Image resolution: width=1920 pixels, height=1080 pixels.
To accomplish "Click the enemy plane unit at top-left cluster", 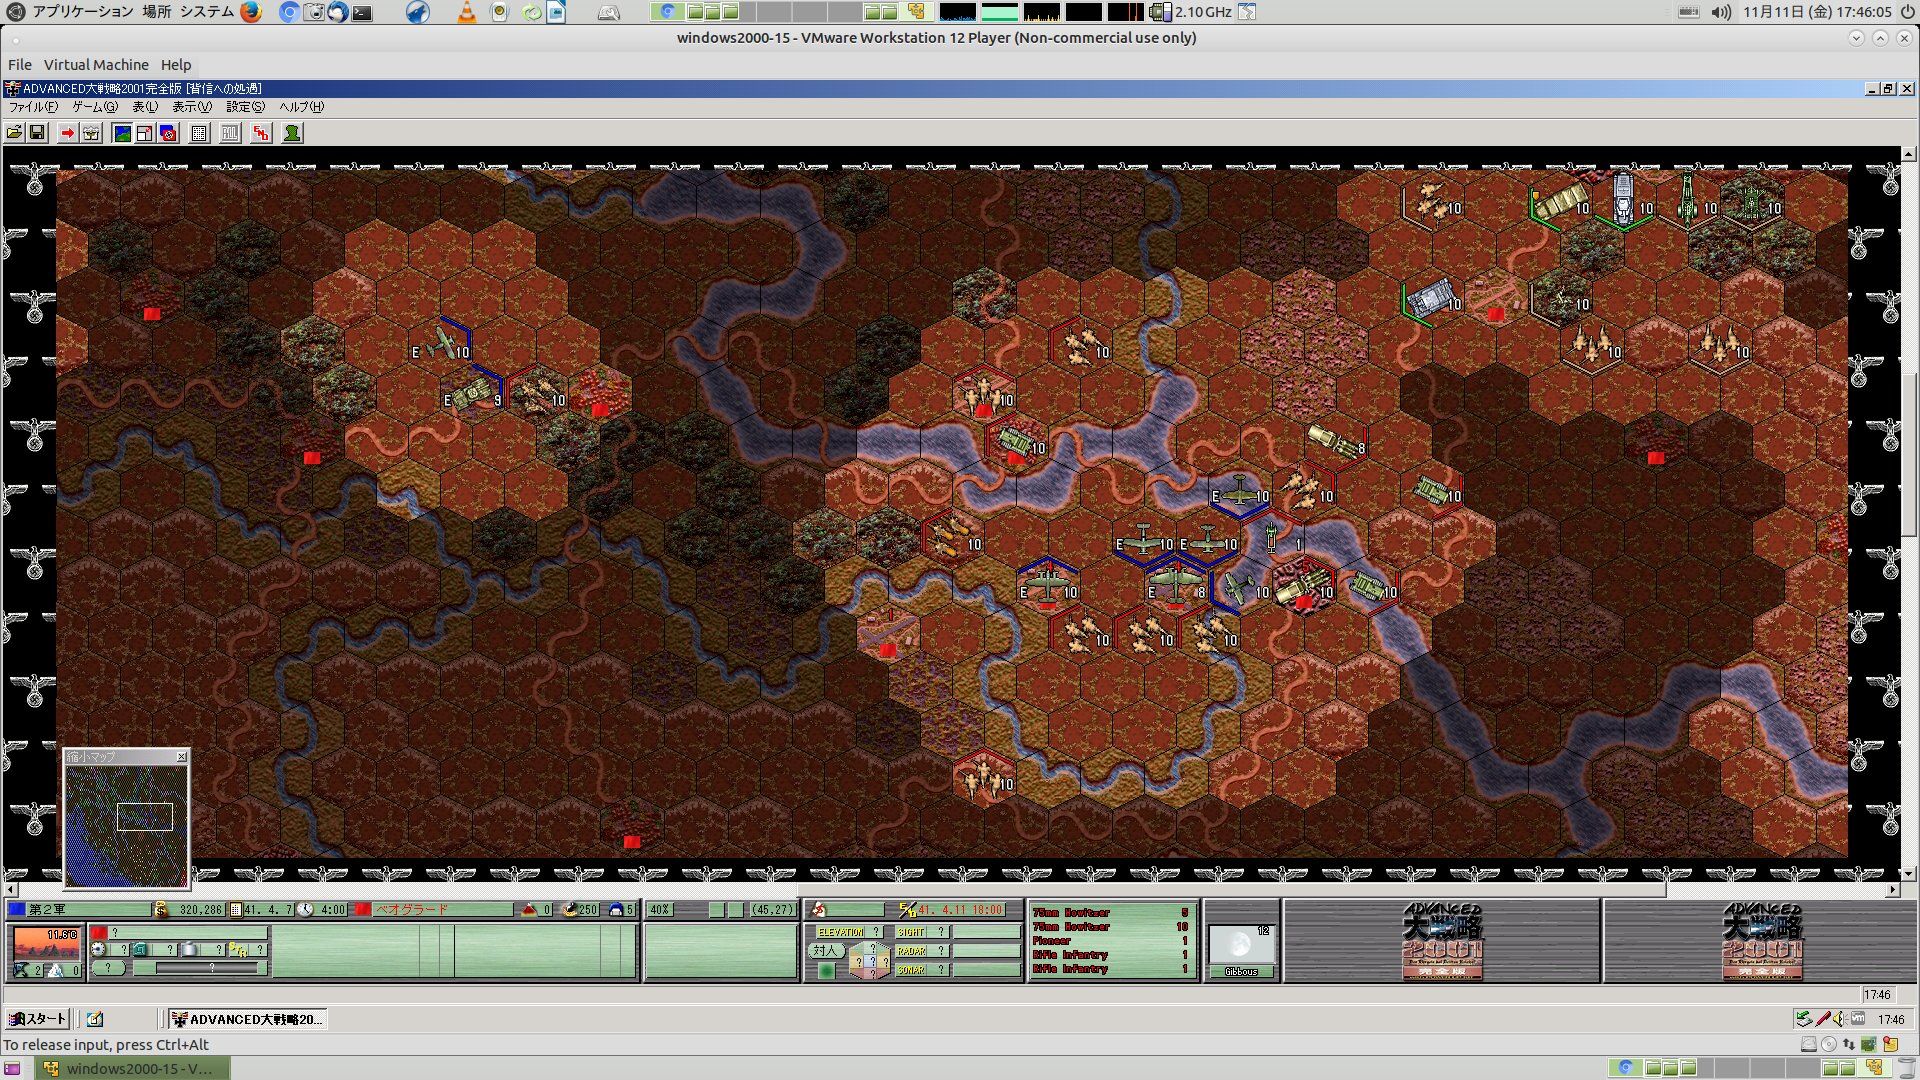I will click(442, 342).
